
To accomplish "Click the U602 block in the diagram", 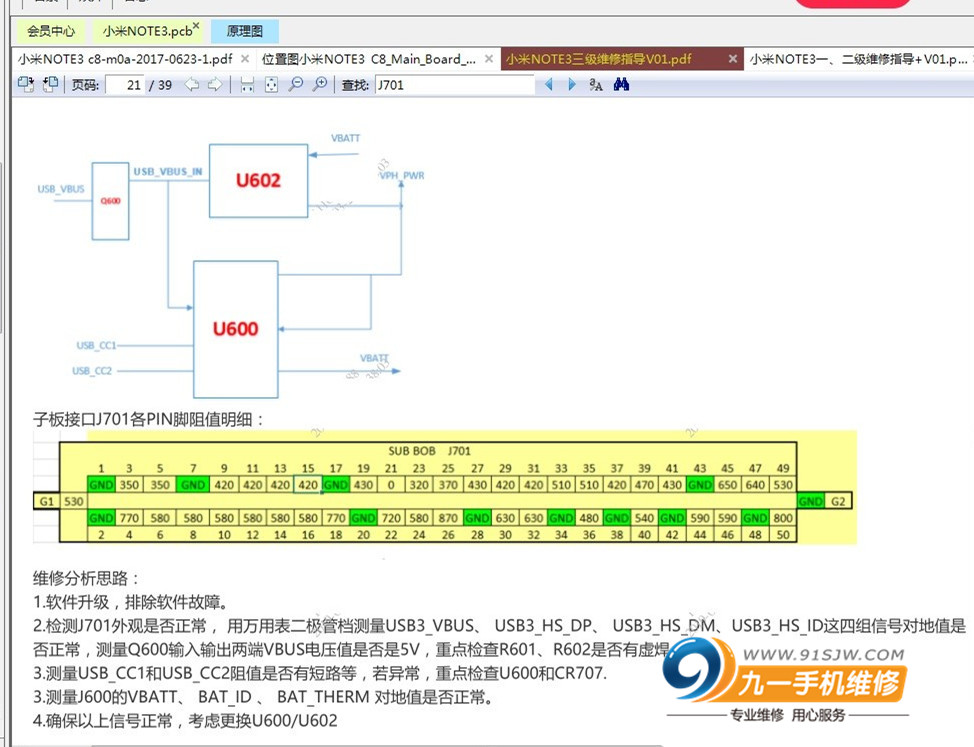I will 258,181.
